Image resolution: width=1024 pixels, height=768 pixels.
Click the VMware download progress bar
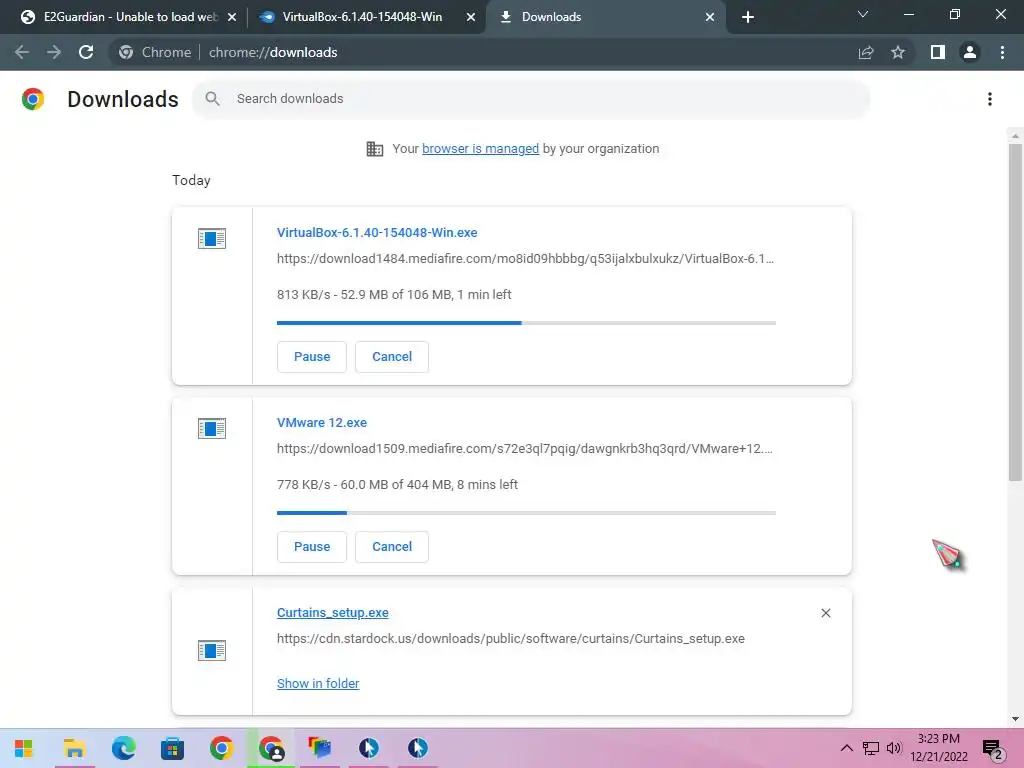tap(526, 513)
